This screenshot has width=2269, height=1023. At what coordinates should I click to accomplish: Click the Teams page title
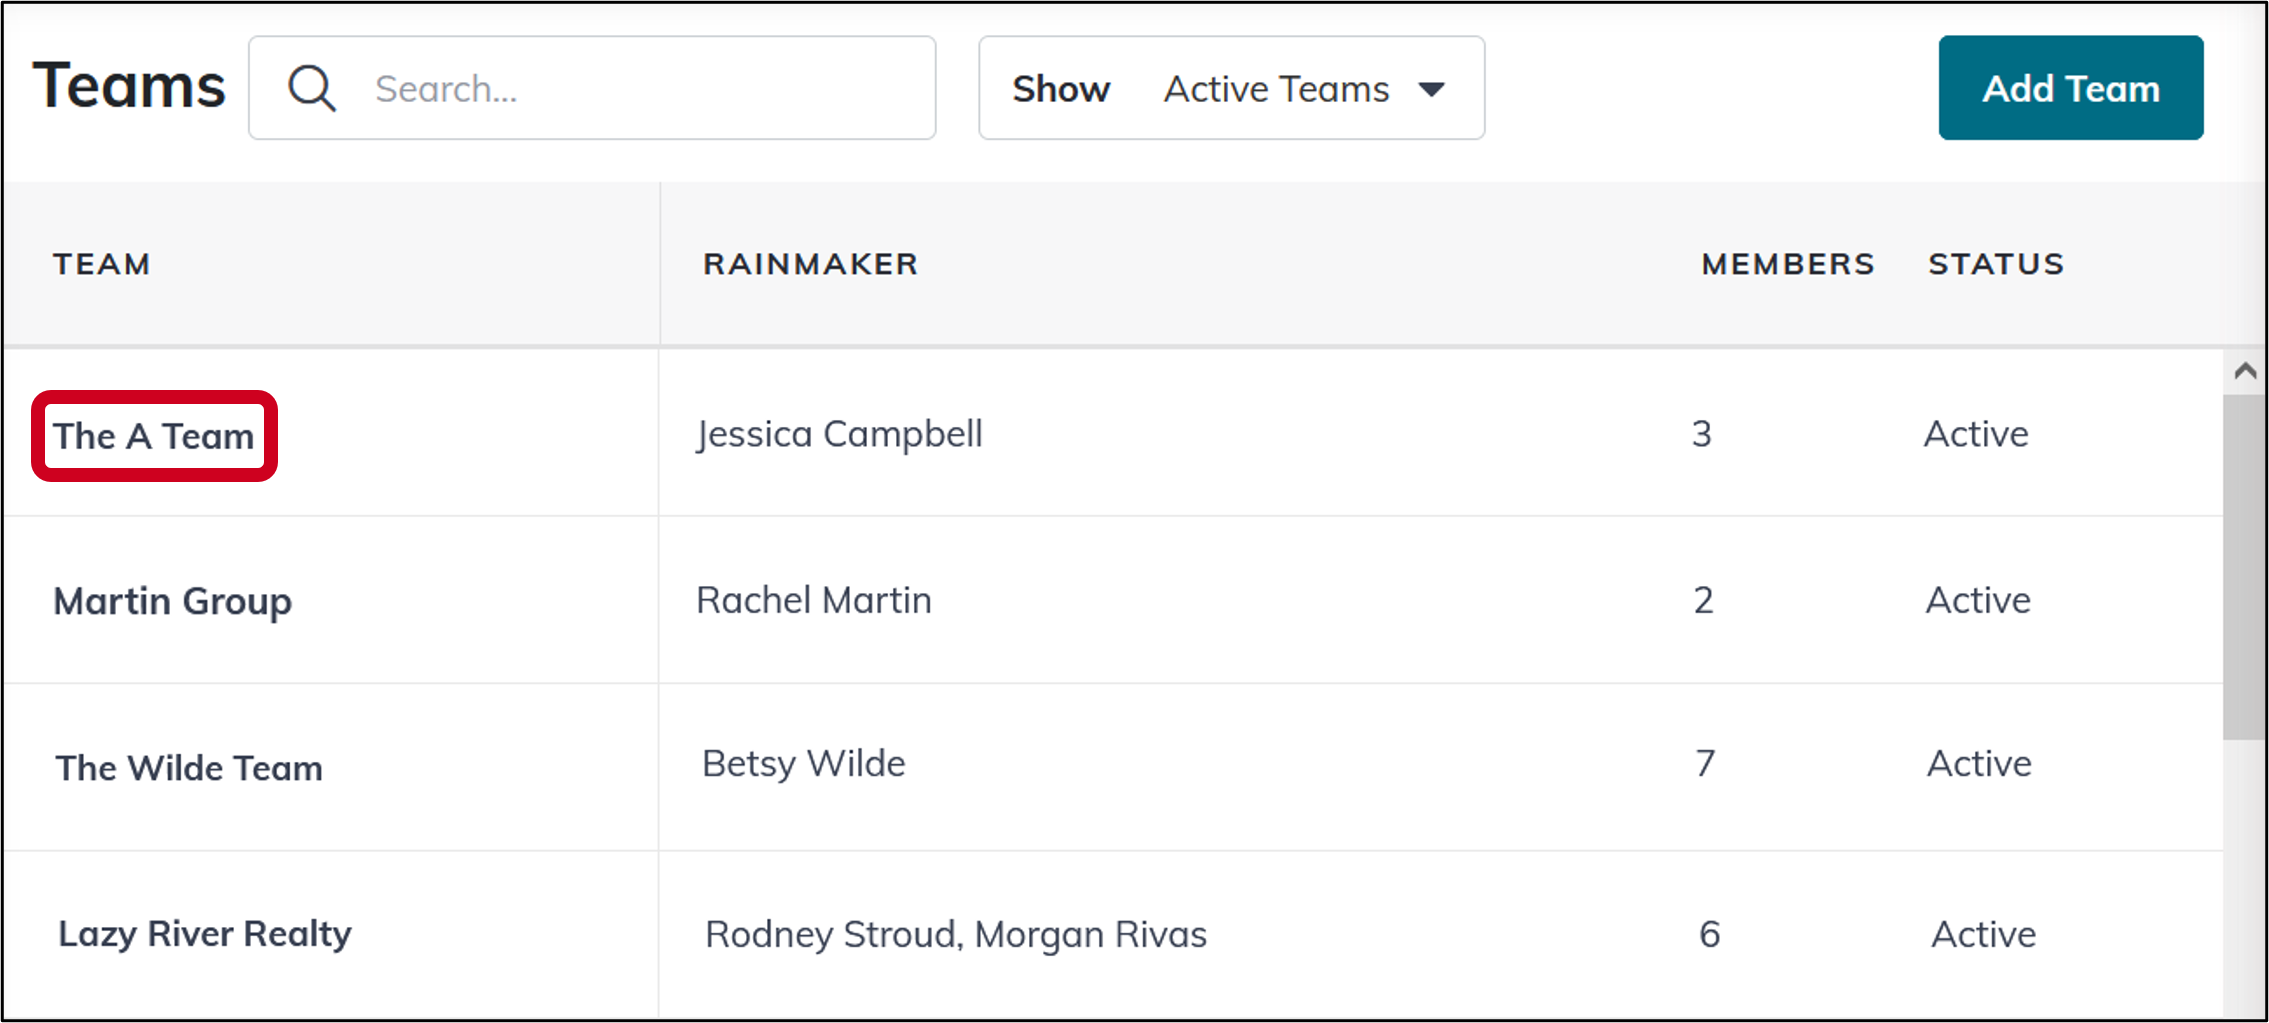[130, 85]
